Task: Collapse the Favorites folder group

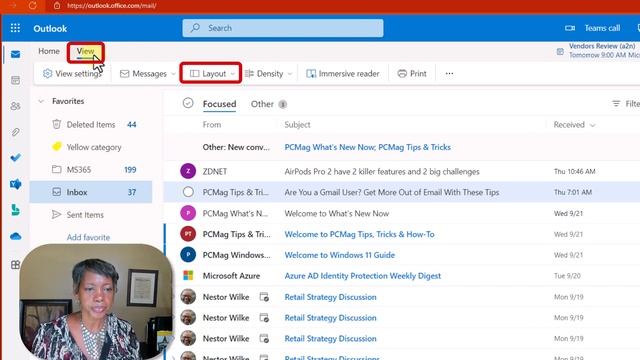Action: coord(41,101)
